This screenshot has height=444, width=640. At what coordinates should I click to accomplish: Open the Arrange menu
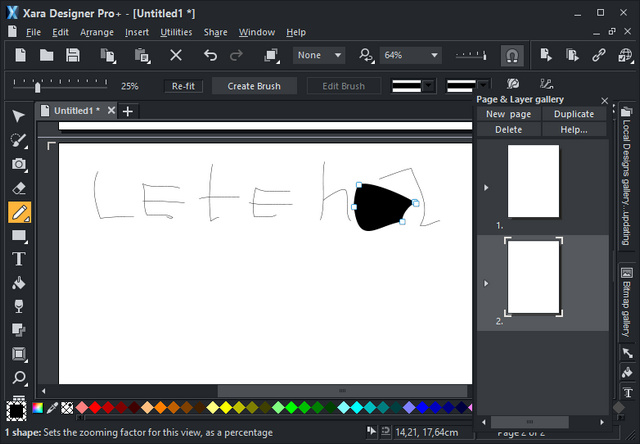97,32
